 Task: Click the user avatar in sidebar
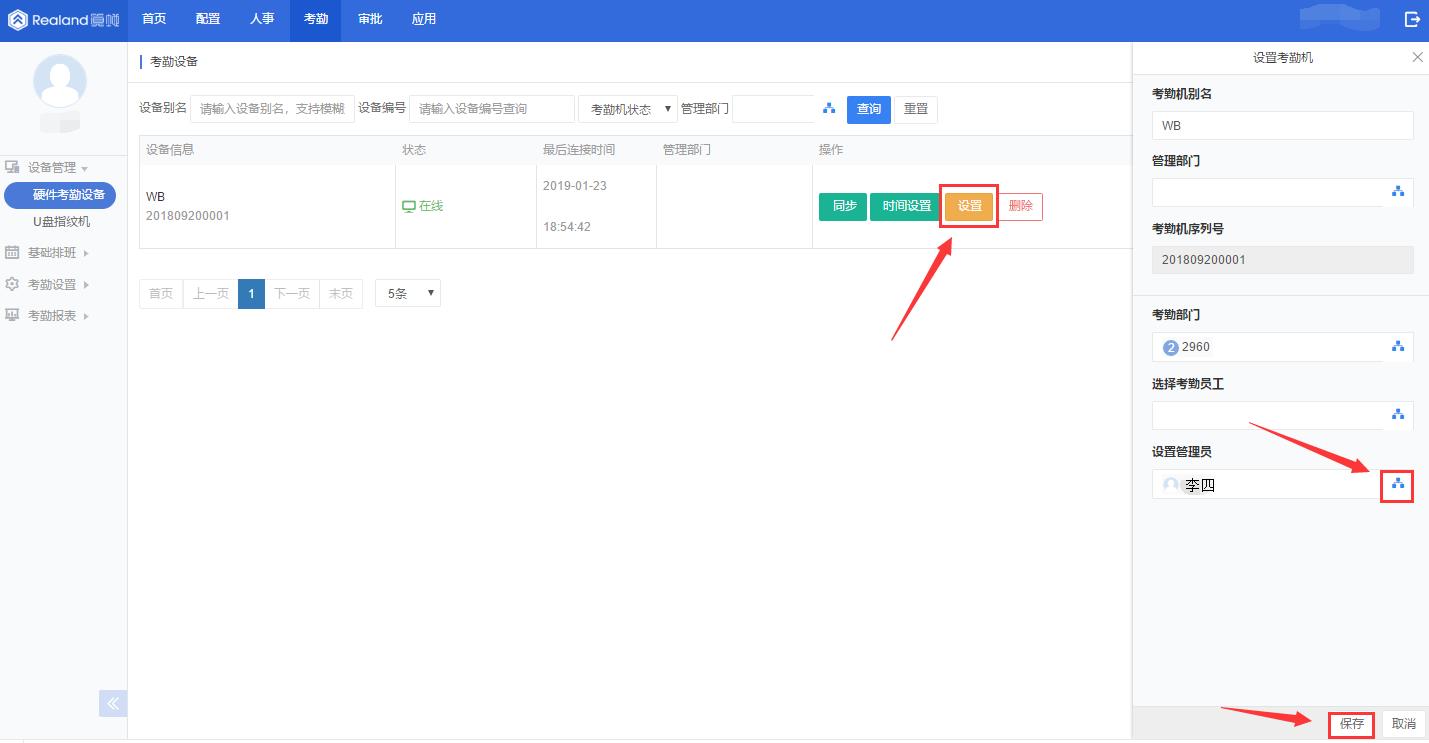point(60,82)
